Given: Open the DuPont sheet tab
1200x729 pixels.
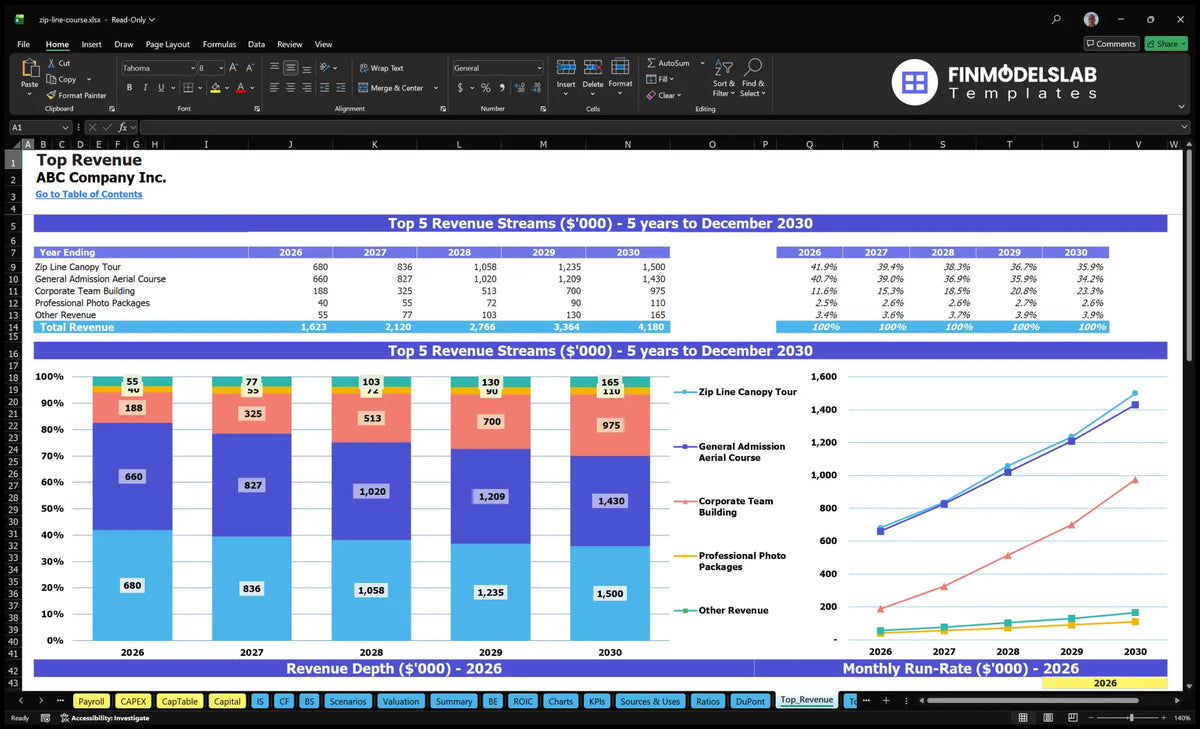Looking at the screenshot, I should pyautogui.click(x=750, y=701).
